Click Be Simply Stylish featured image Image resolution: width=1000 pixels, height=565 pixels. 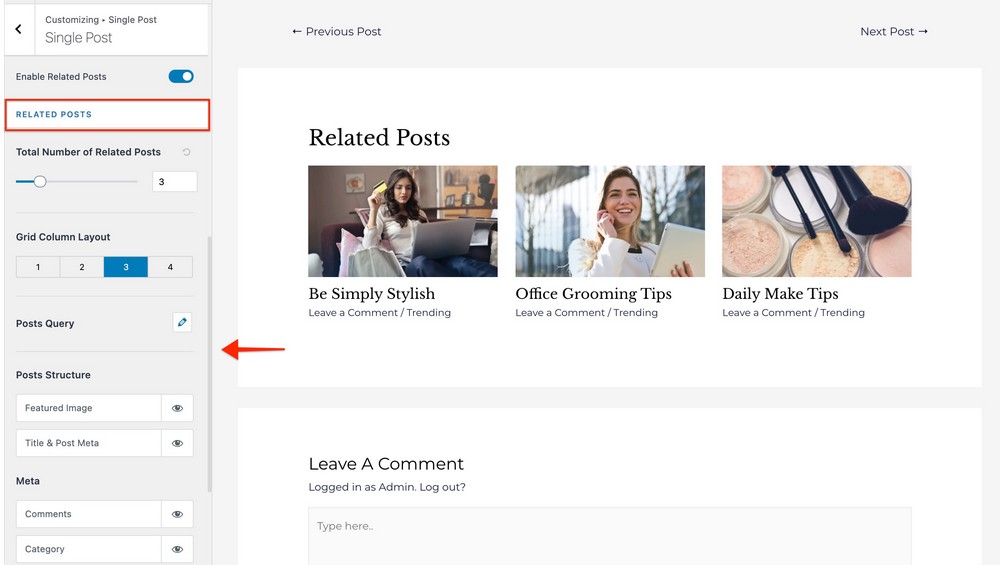402,221
